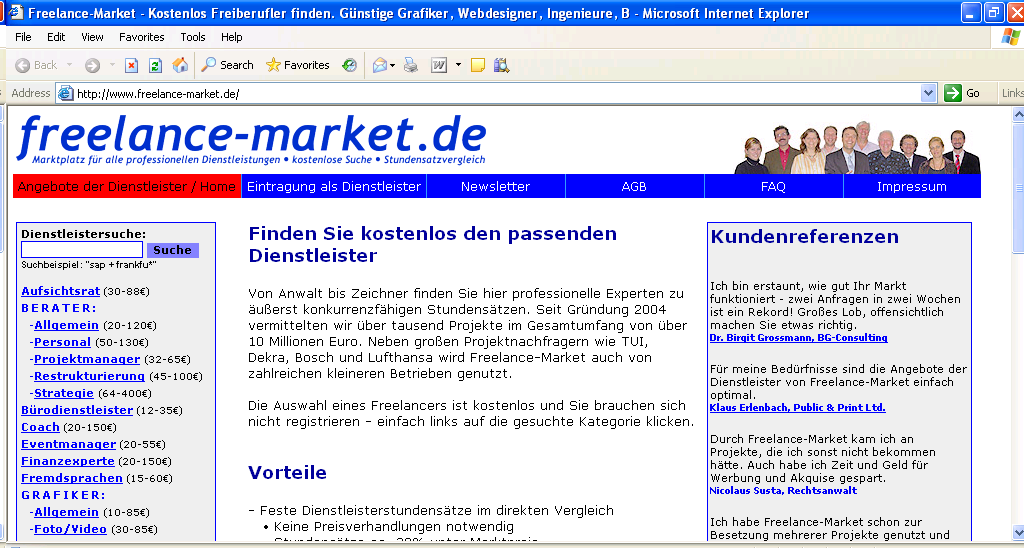The width and height of the screenshot is (1024, 548).
Task: Click Klaus Erlenbach, Public & Print Ltd. link
Action: pyautogui.click(x=797, y=408)
